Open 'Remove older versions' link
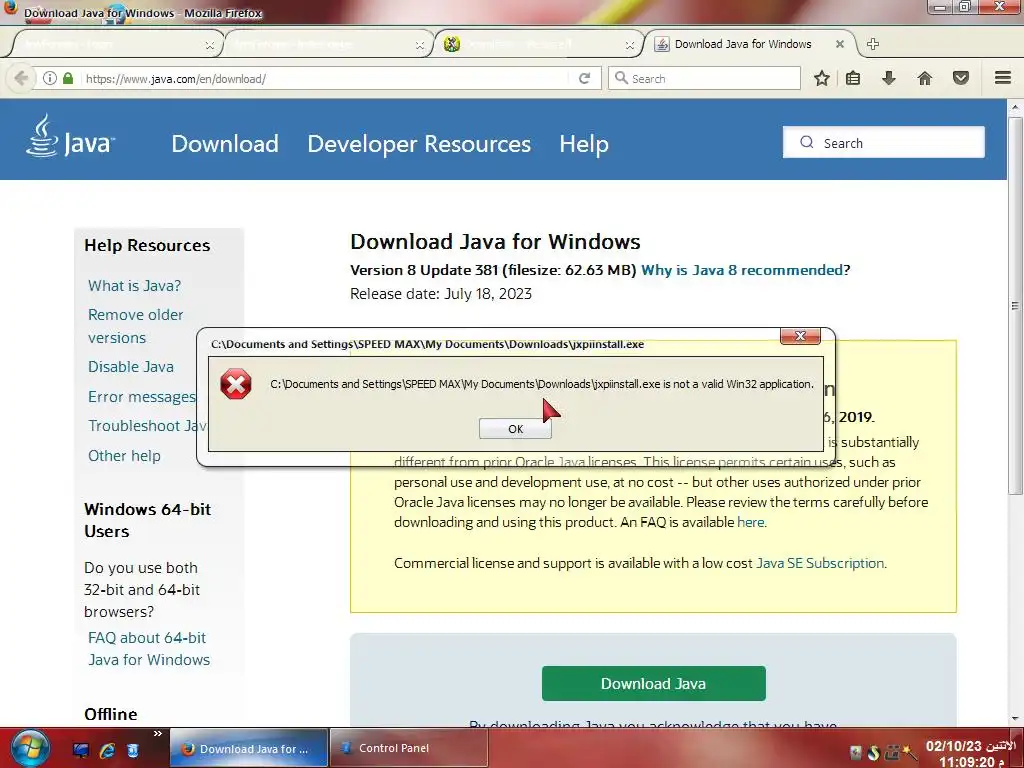The image size is (1024, 768). [135, 326]
